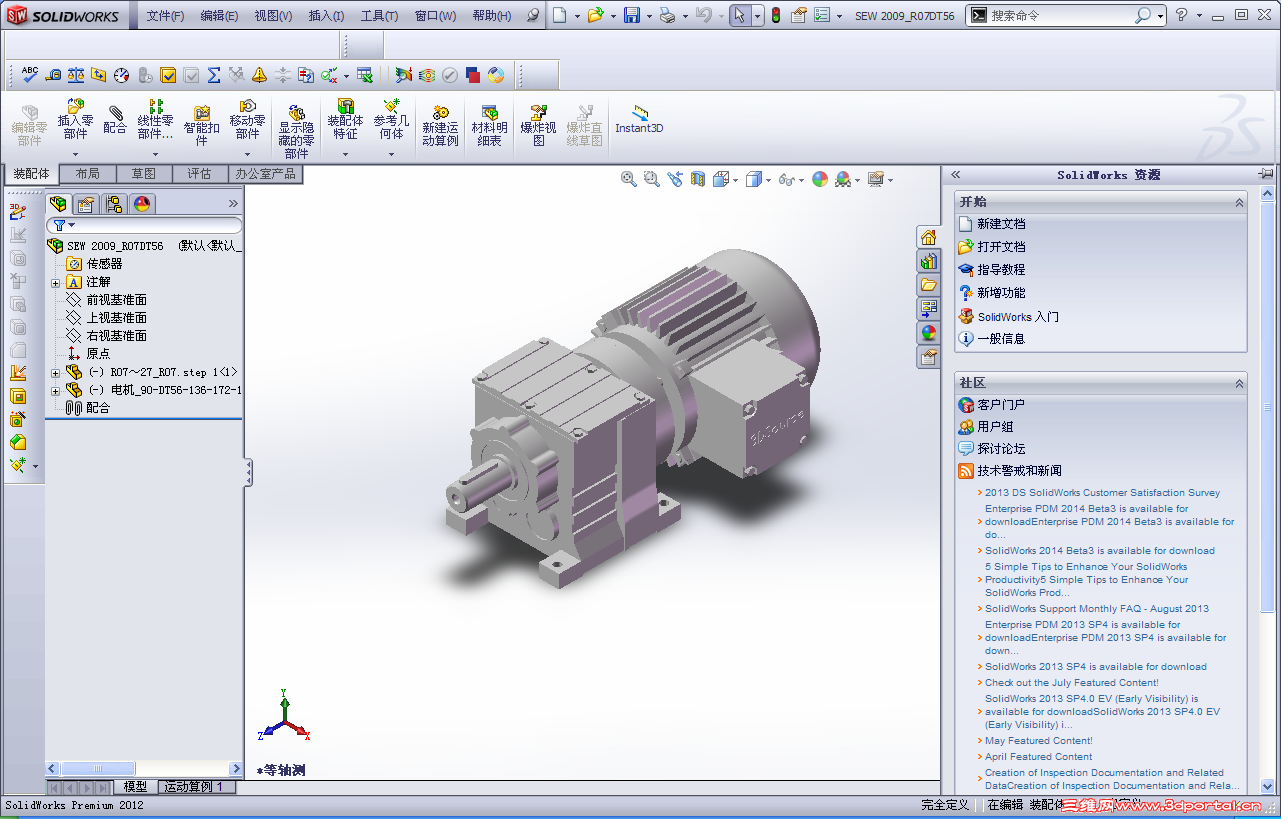
Task: Open the 工具(T) menu
Action: 379,16
